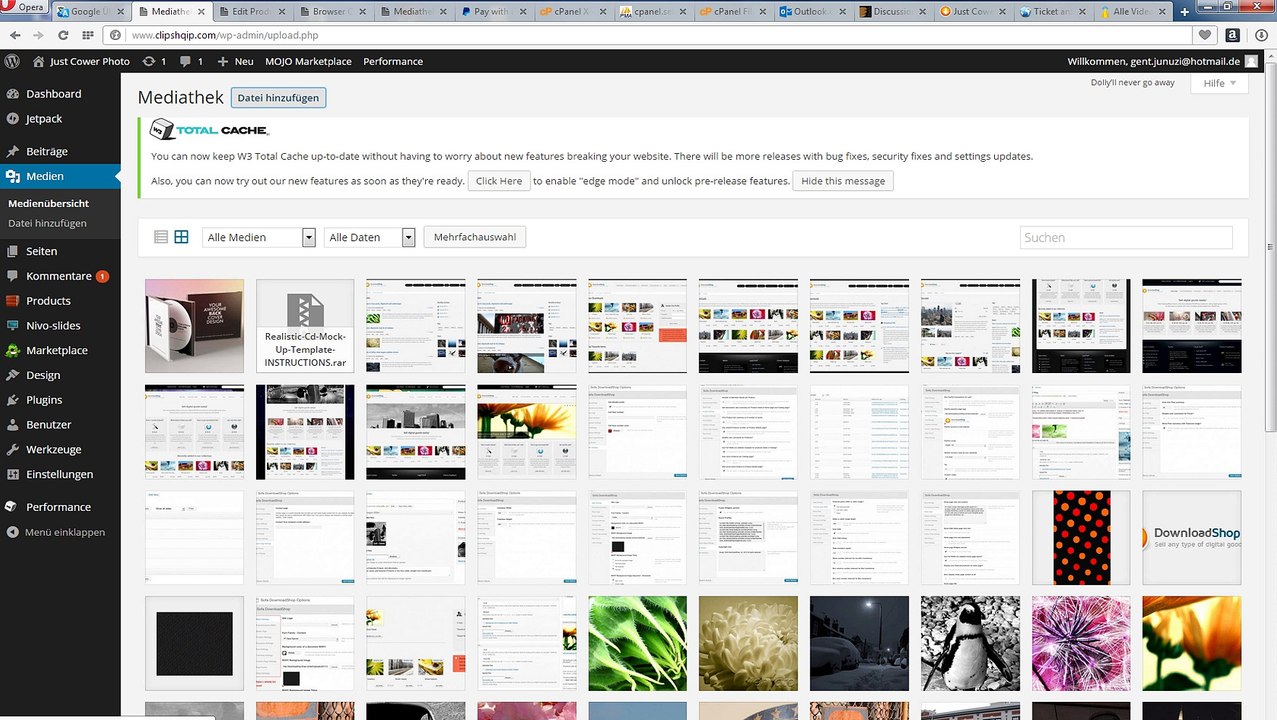Open the comments bubble in admin bar
This screenshot has height=720, width=1277.
(x=191, y=61)
